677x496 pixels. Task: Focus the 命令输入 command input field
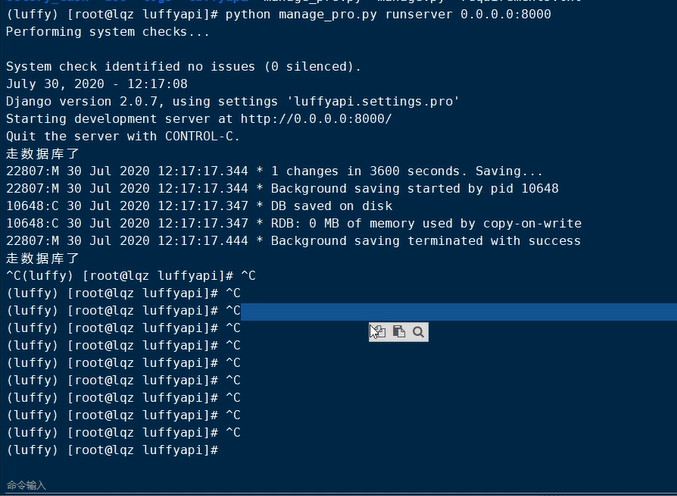(x=300, y=485)
